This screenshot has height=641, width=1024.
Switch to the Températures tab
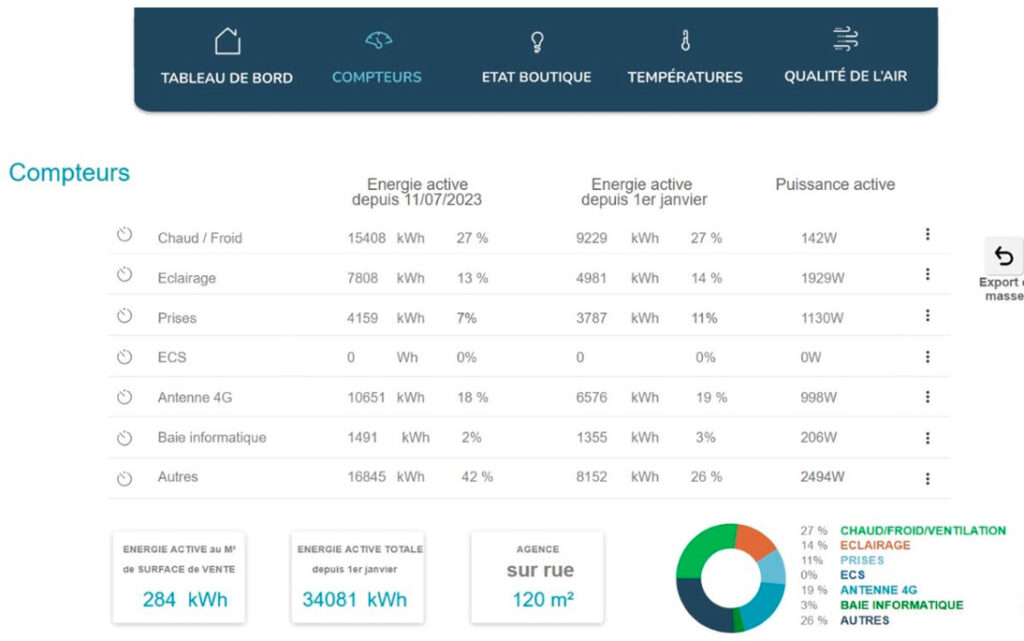pos(685,77)
